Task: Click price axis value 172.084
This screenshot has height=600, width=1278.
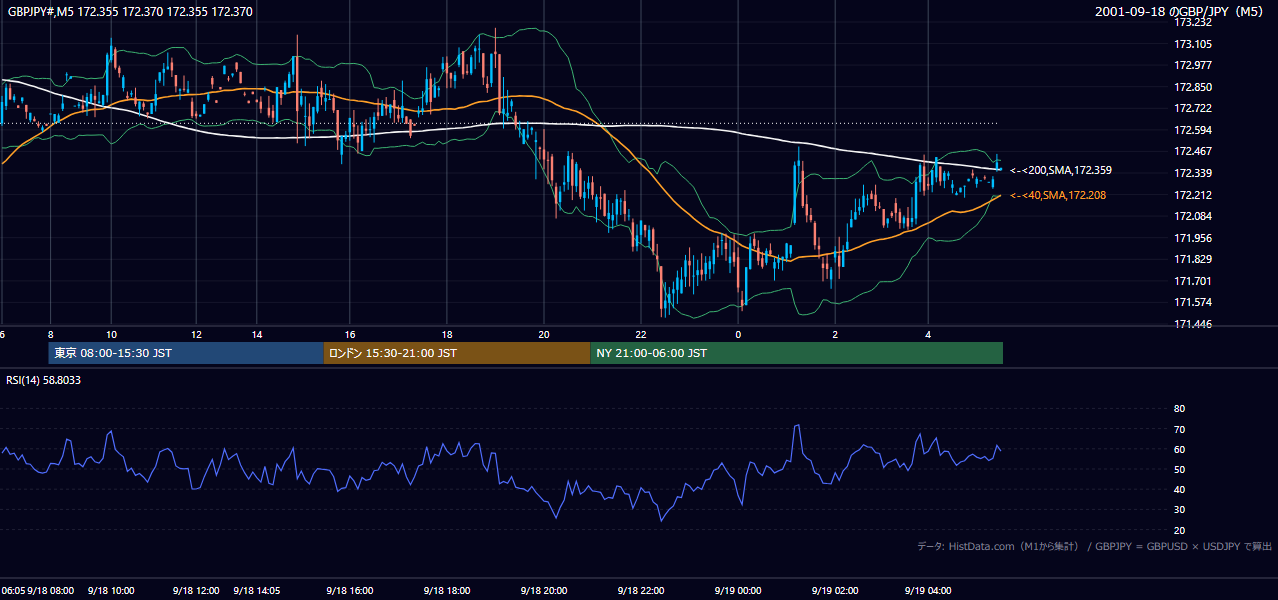Action: (1193, 216)
